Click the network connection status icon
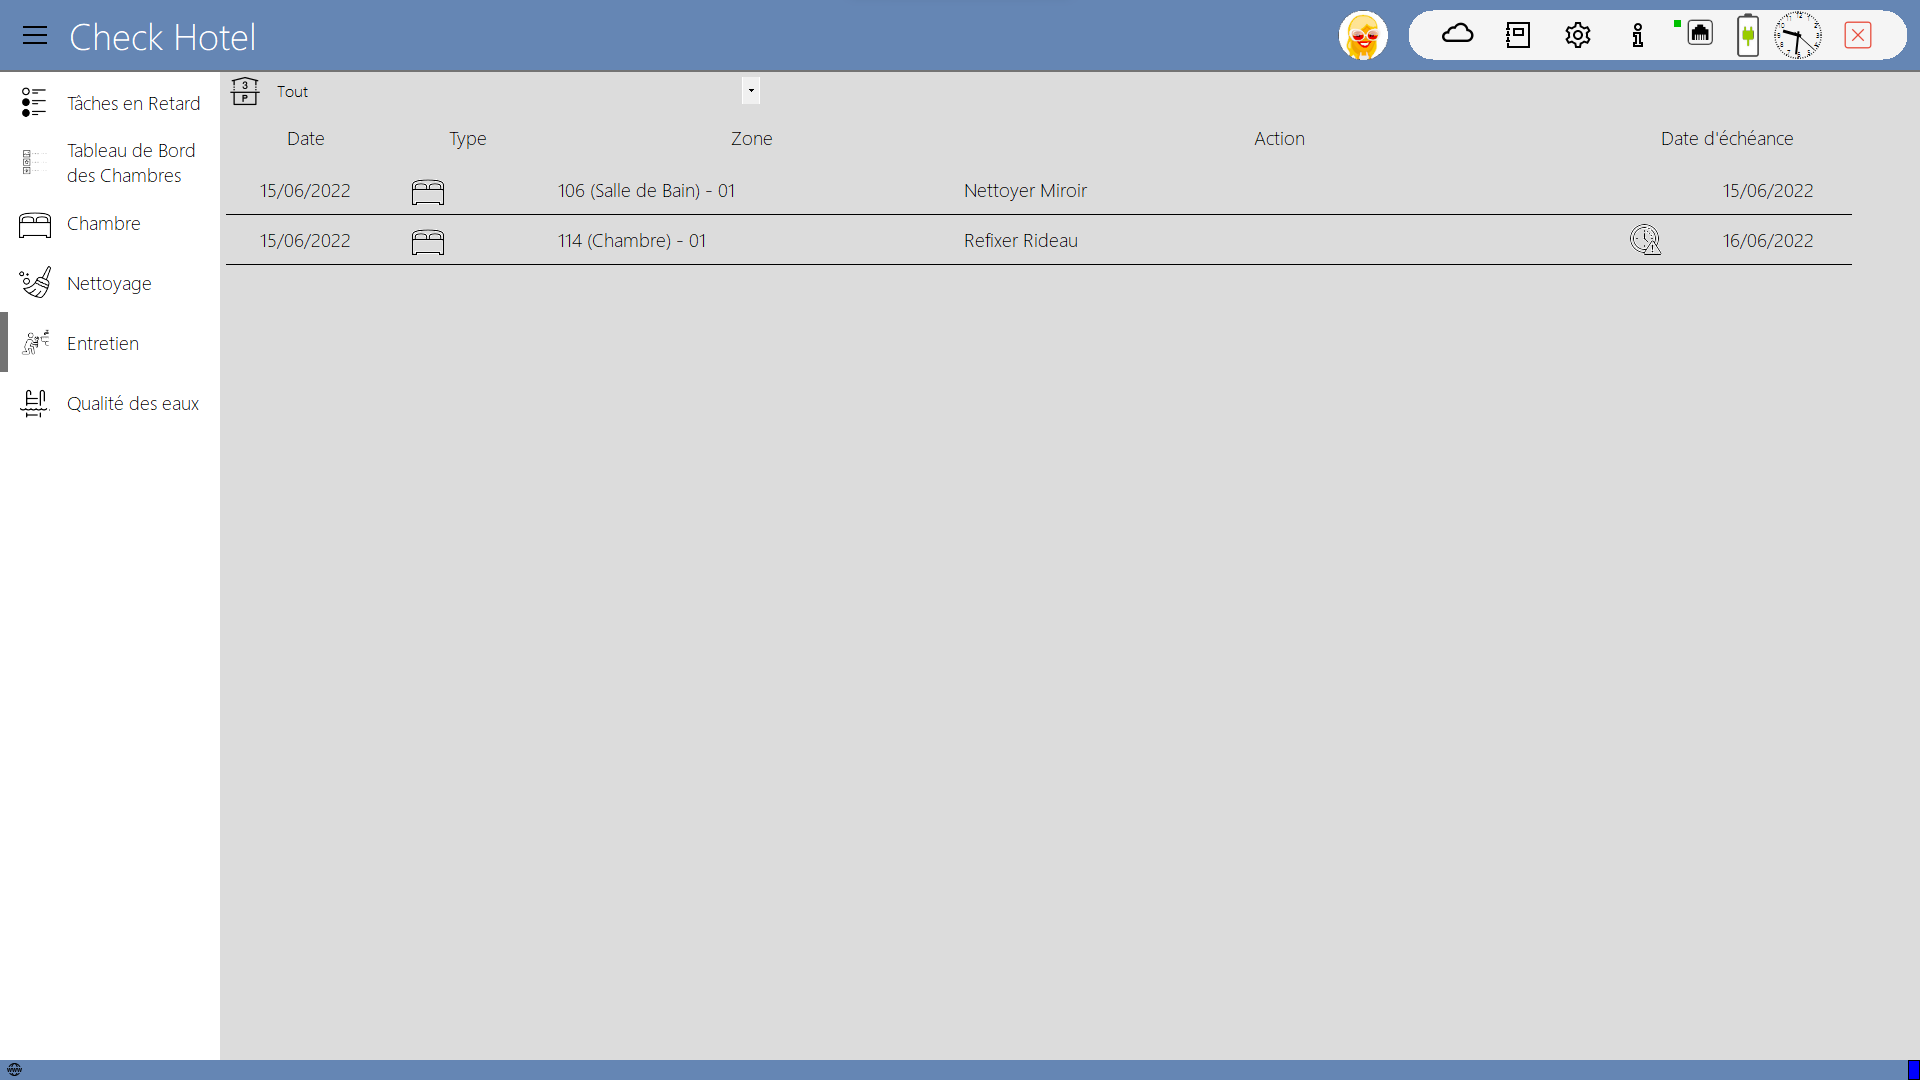Viewport: 1920px width, 1080px height. tap(1698, 34)
